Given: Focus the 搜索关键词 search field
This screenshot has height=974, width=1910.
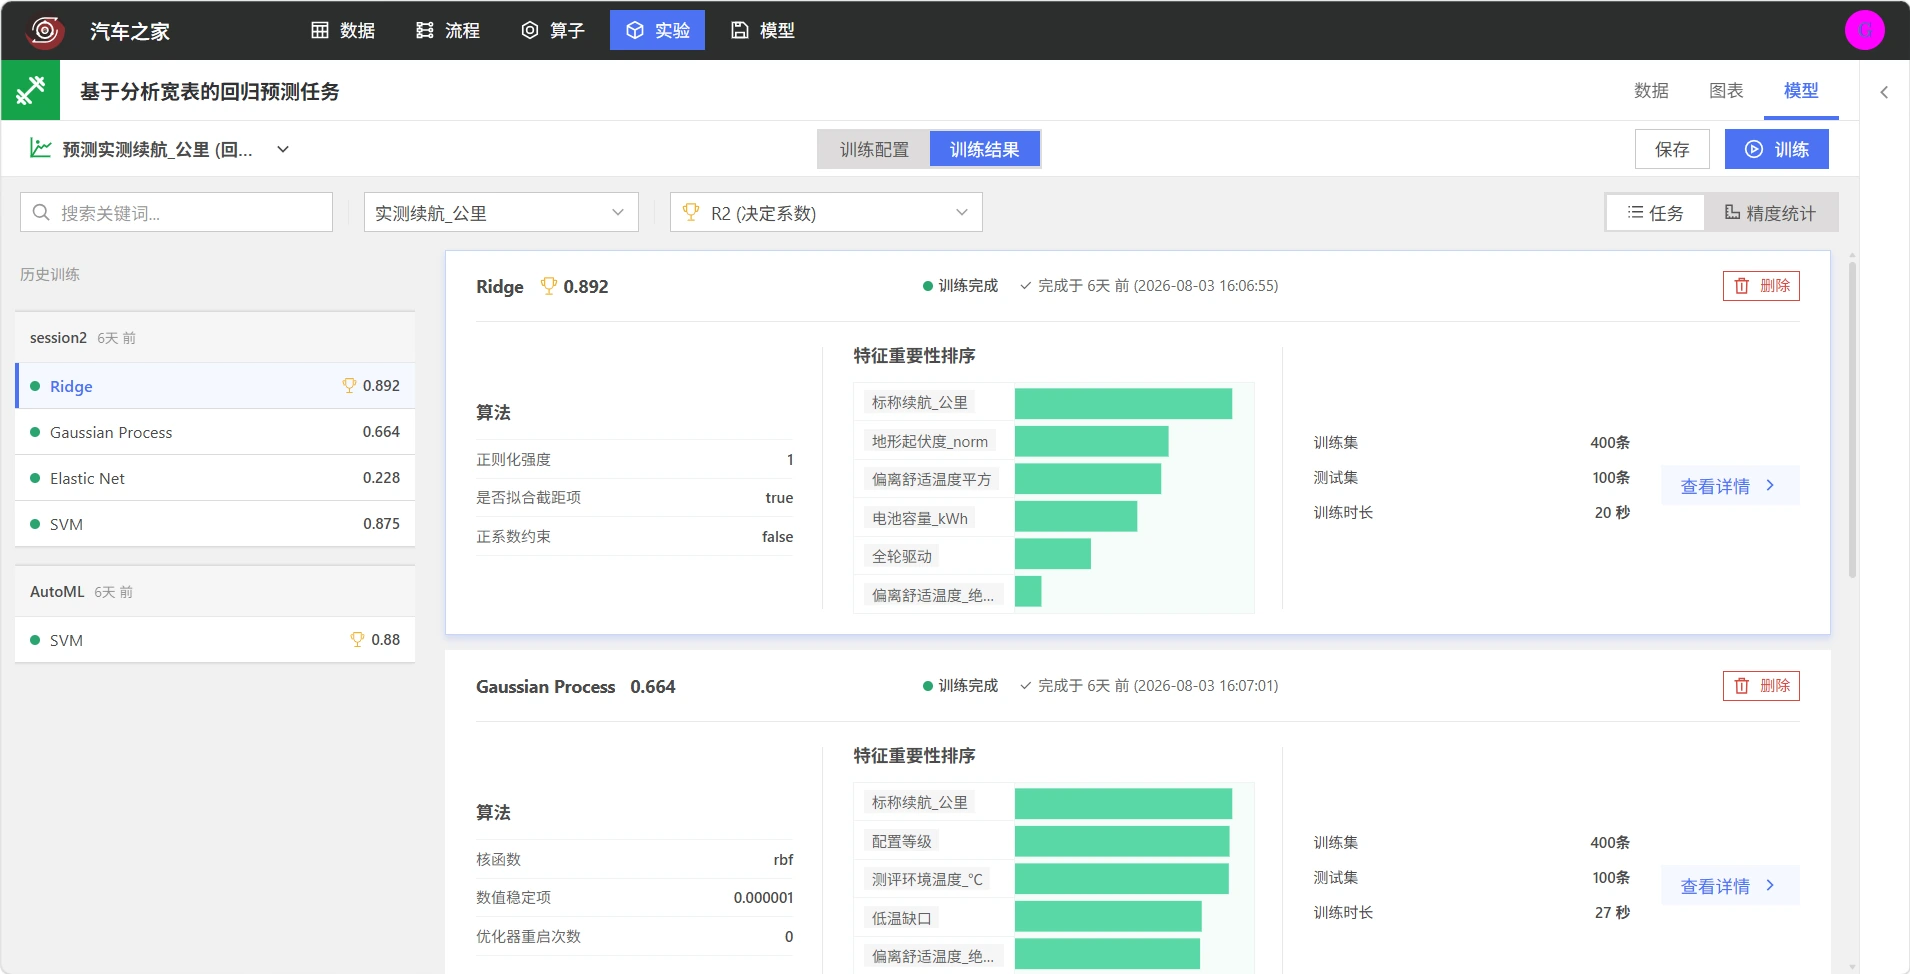Looking at the screenshot, I should (176, 212).
